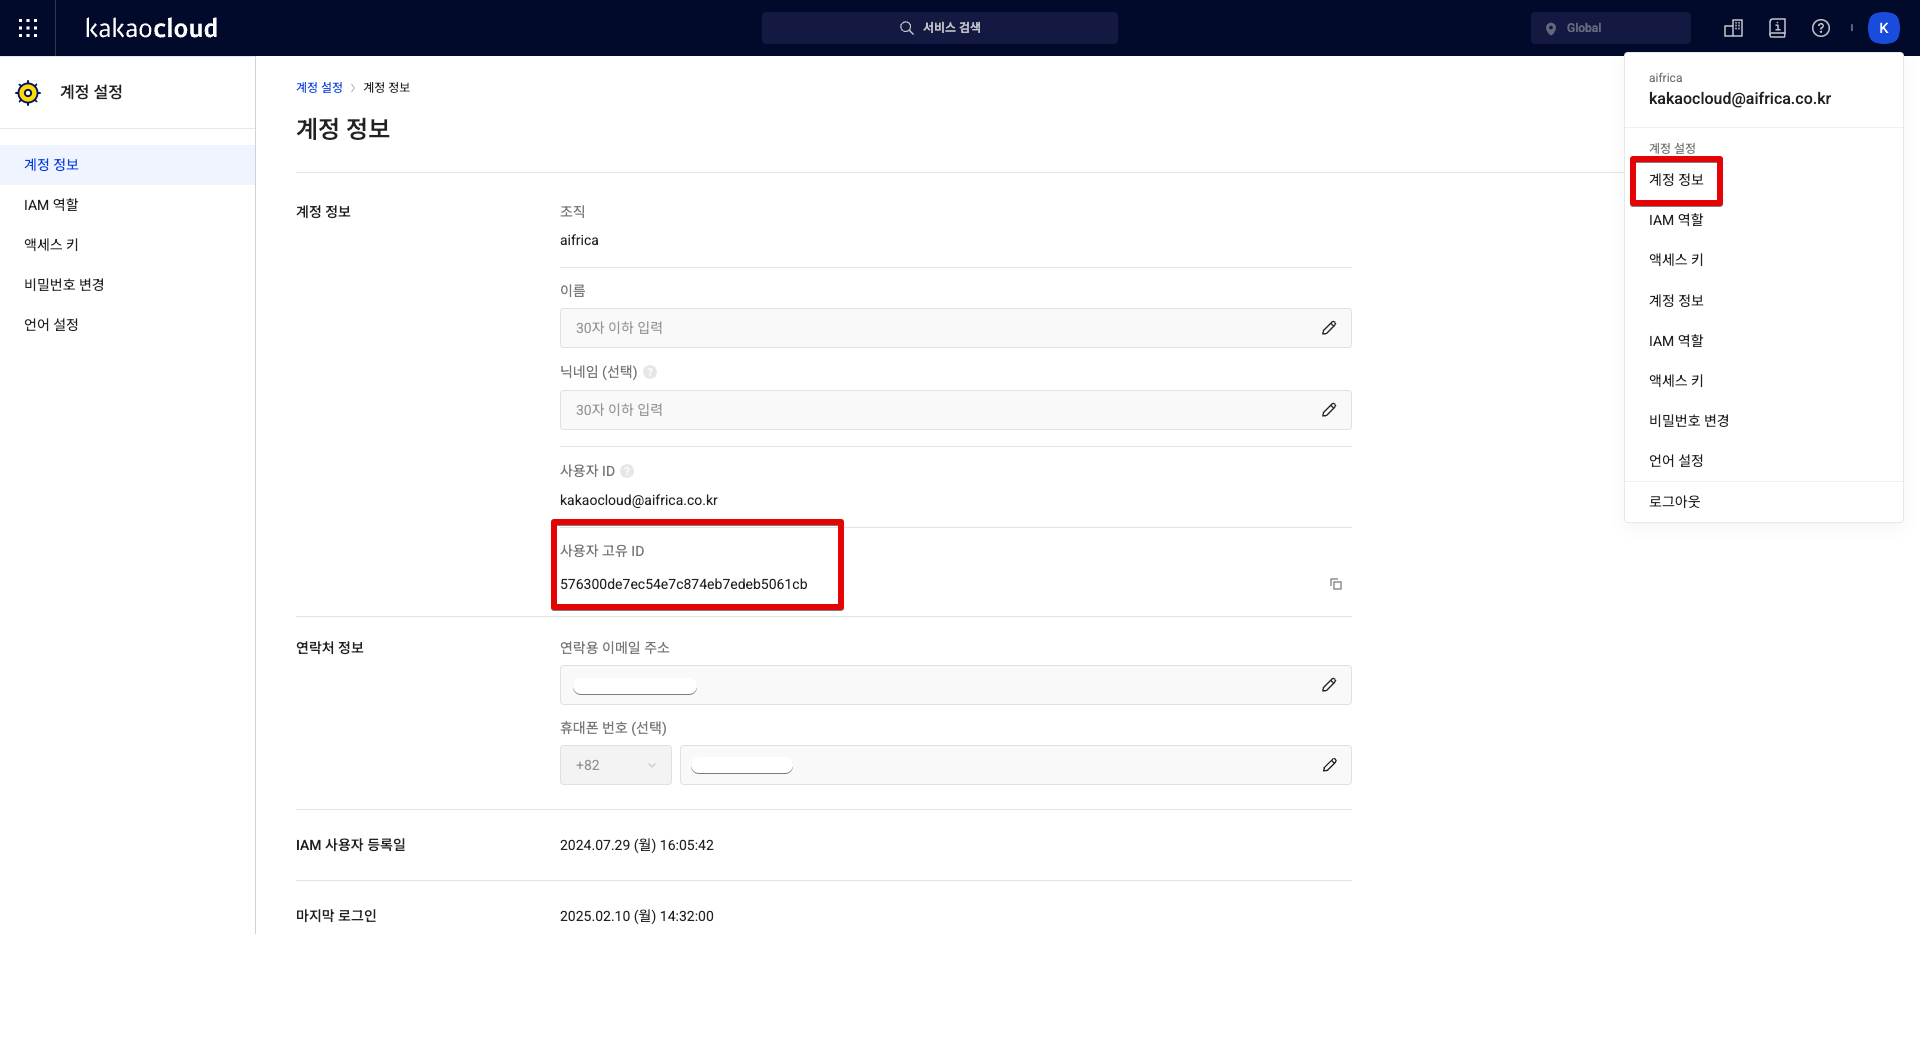Show the help tooltip next to 닉네임 (선택)
1920x1055 pixels.
(650, 372)
